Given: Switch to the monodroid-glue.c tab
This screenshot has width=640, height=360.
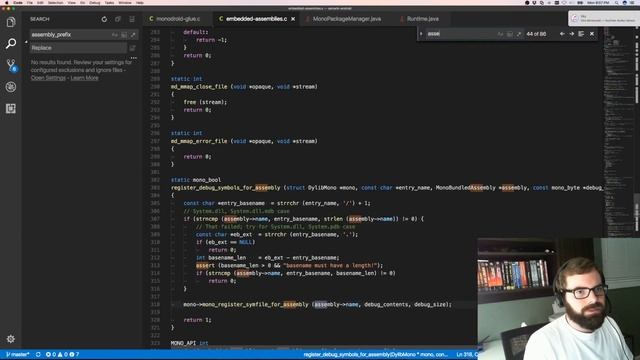Looking at the screenshot, I should click(x=178, y=19).
